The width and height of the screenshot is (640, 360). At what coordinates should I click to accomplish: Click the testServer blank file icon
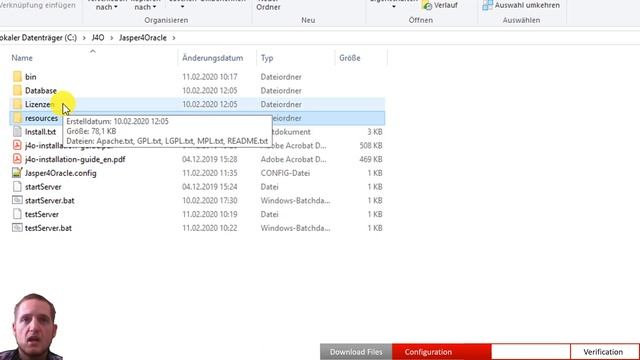click(x=17, y=214)
